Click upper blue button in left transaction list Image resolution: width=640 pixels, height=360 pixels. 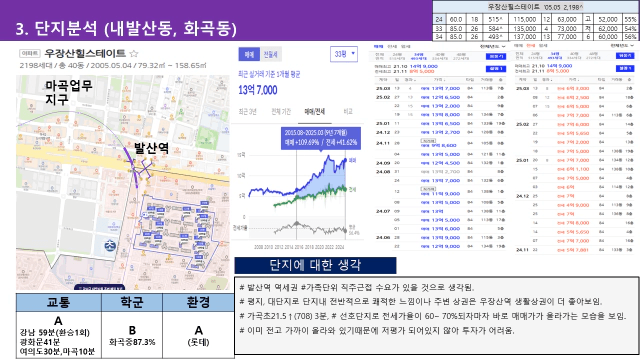[x=496, y=56]
